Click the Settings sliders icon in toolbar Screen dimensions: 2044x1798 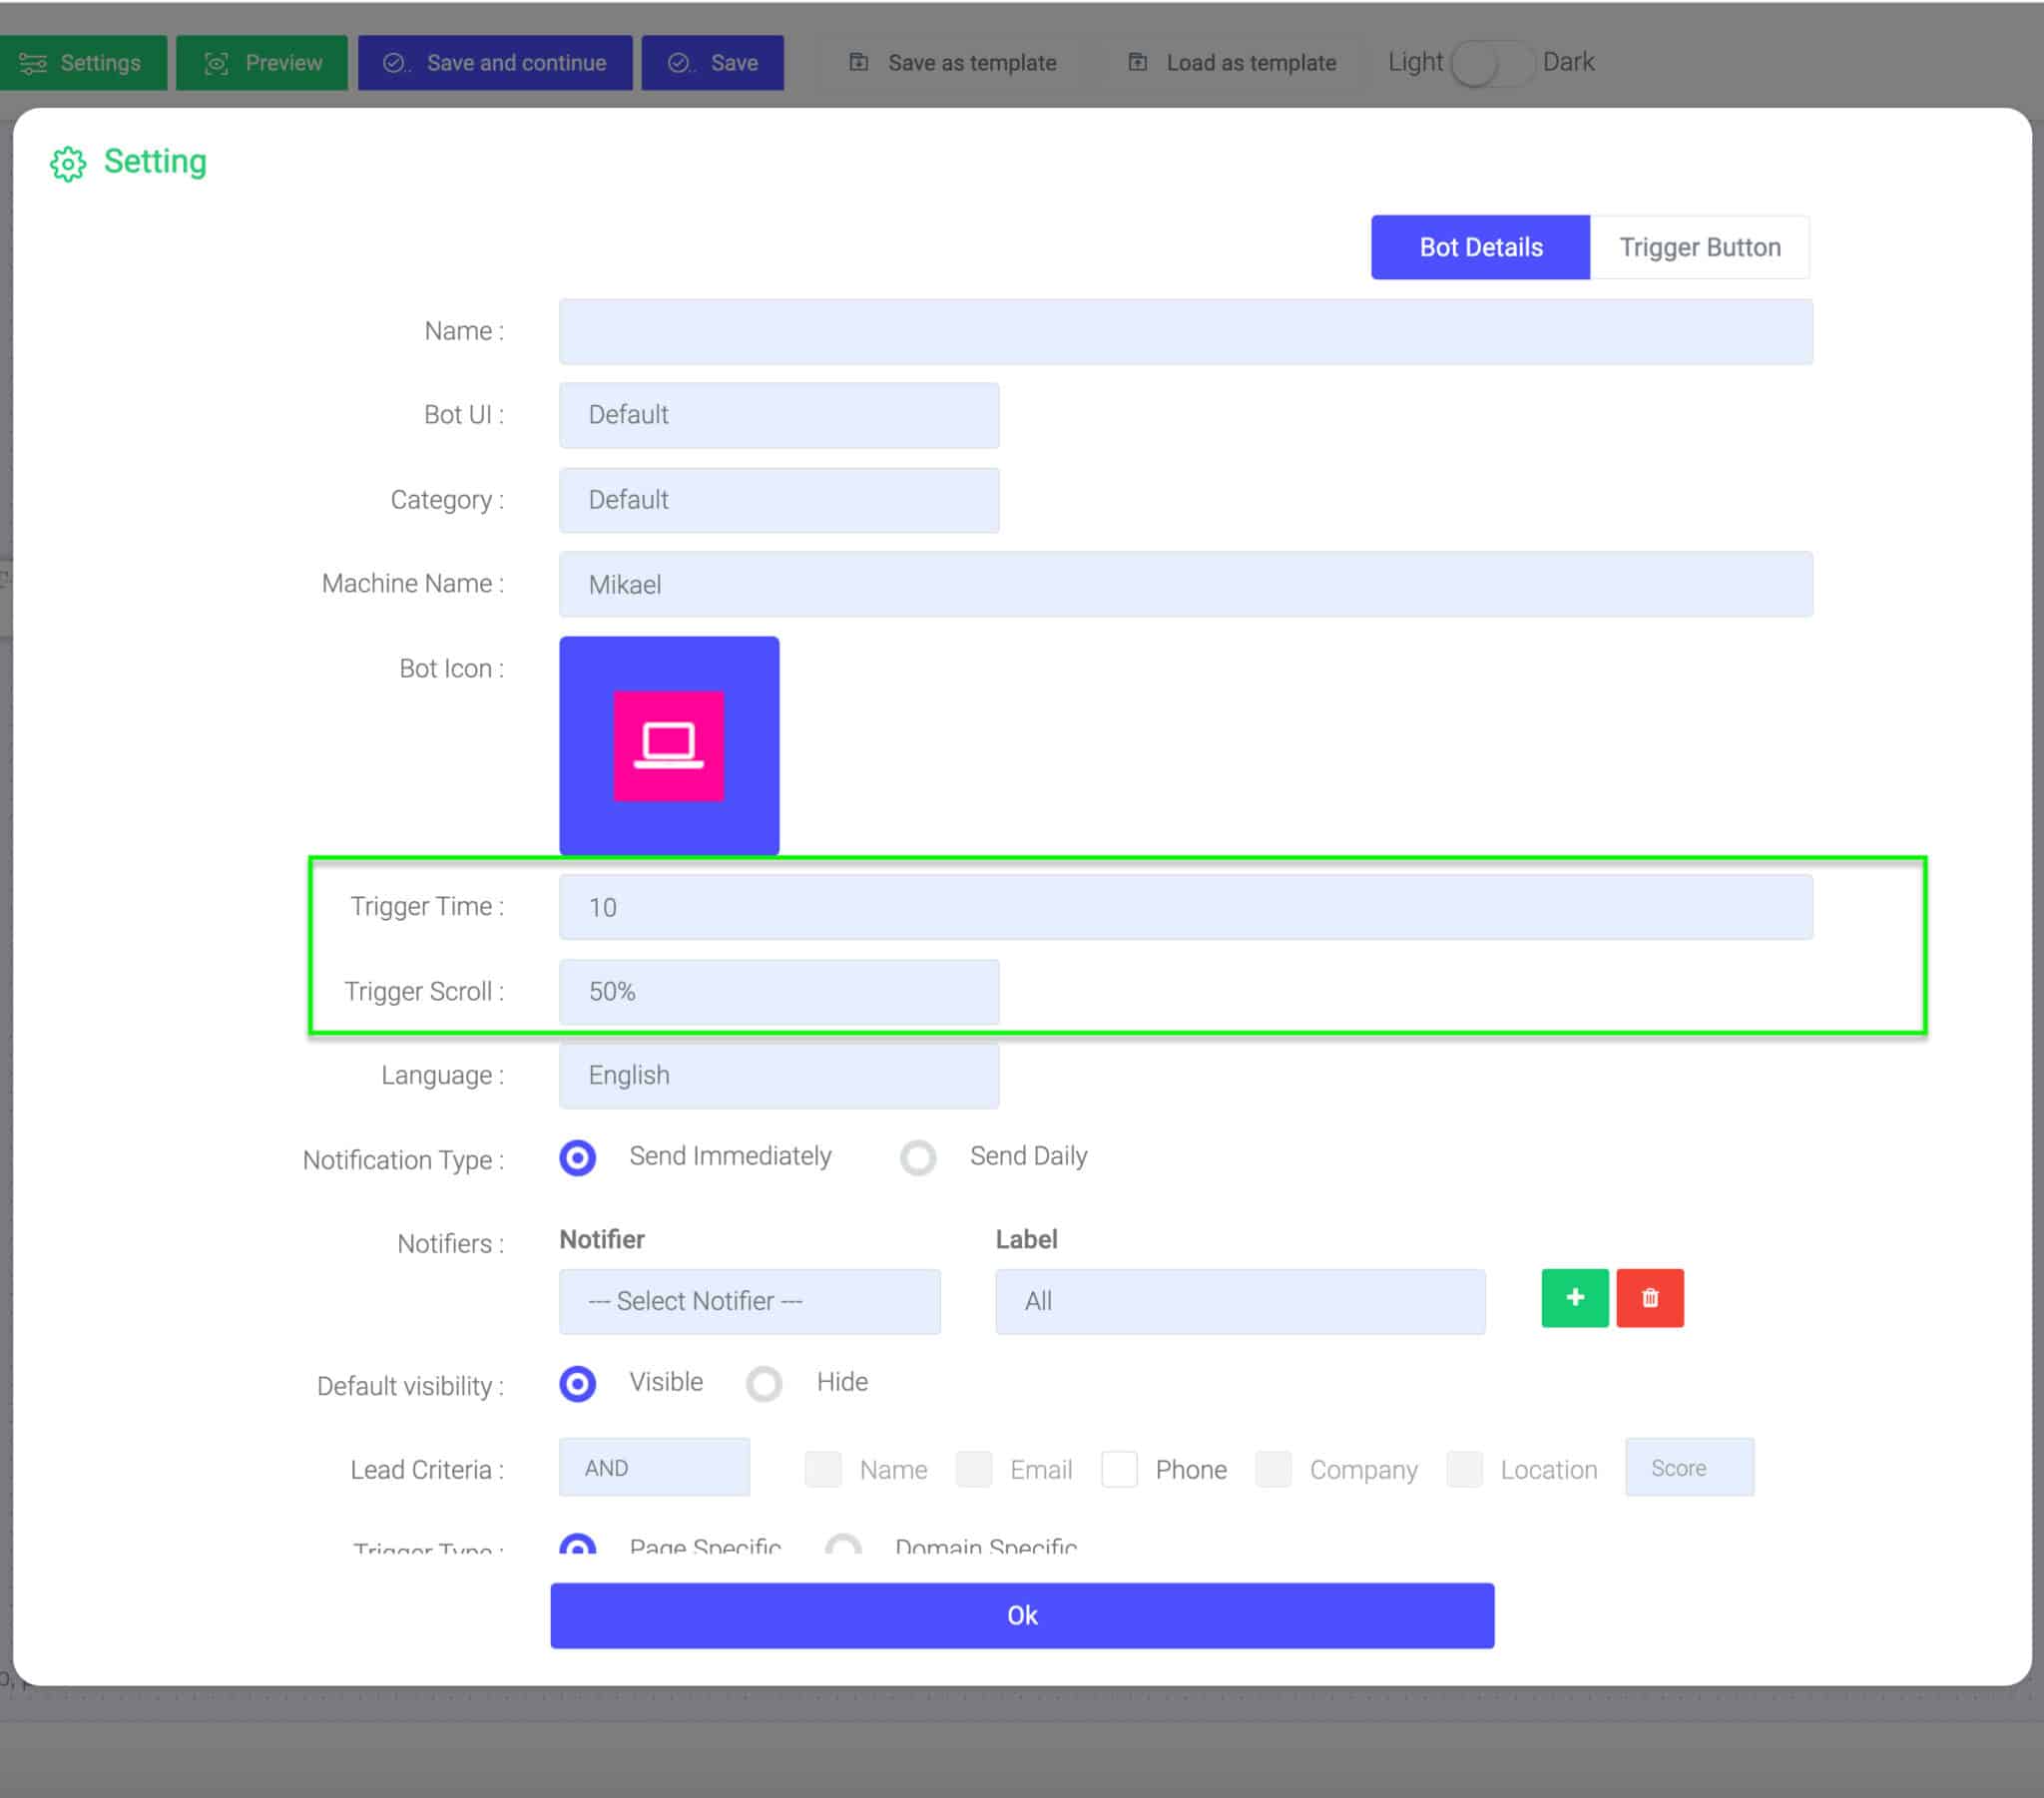(x=33, y=62)
